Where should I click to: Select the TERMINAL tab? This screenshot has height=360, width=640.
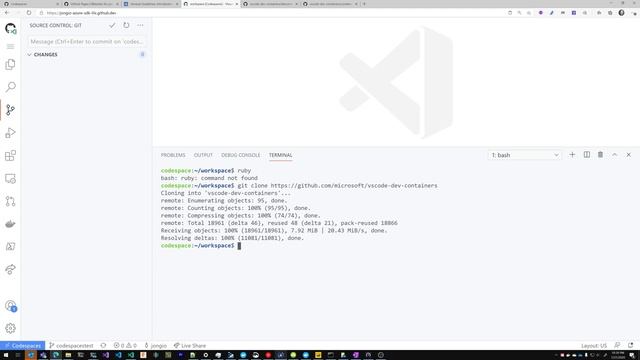point(280,155)
